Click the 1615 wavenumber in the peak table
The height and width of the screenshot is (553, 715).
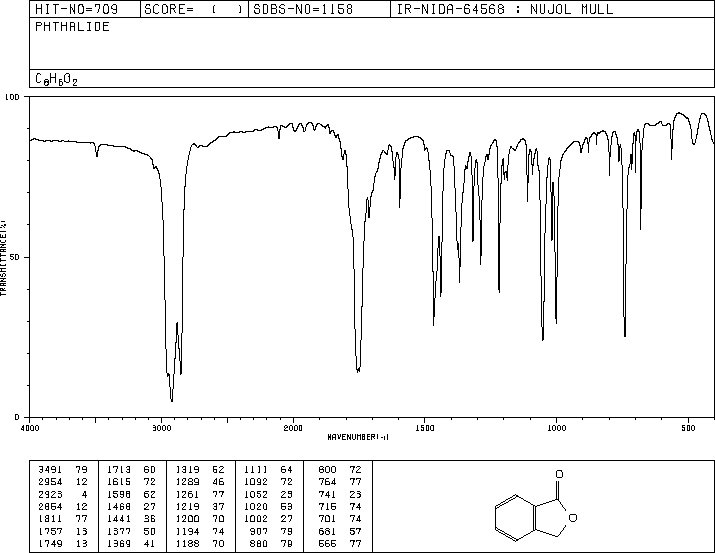tap(119, 482)
